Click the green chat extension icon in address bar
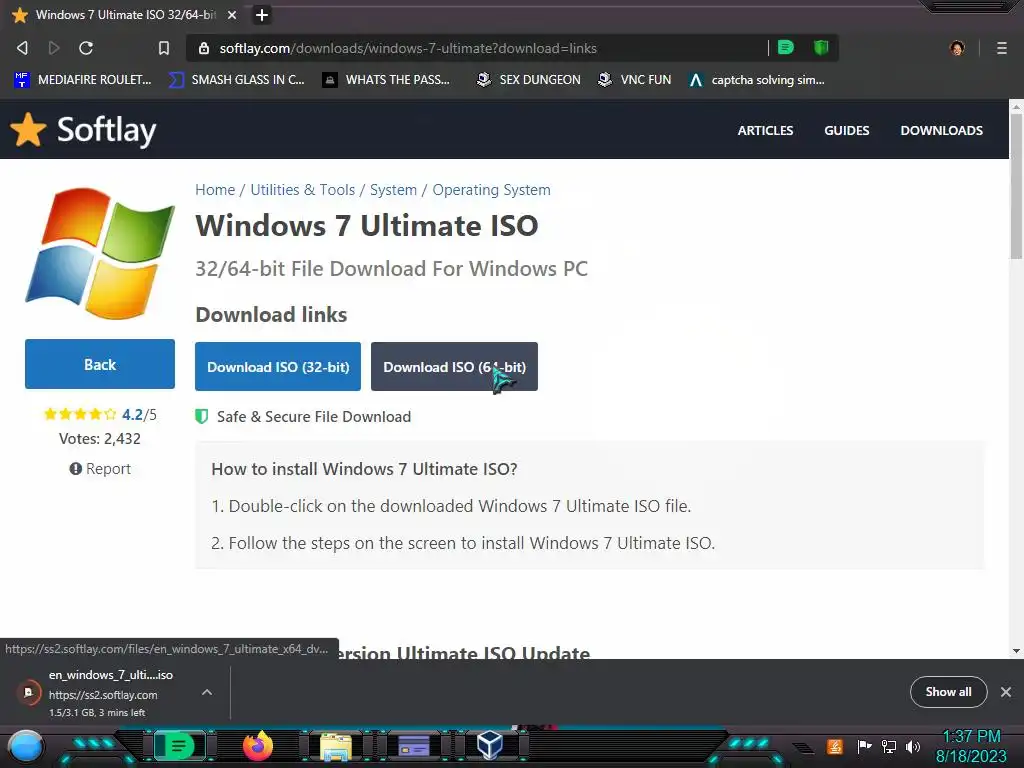This screenshot has height=768, width=1024. tap(786, 47)
